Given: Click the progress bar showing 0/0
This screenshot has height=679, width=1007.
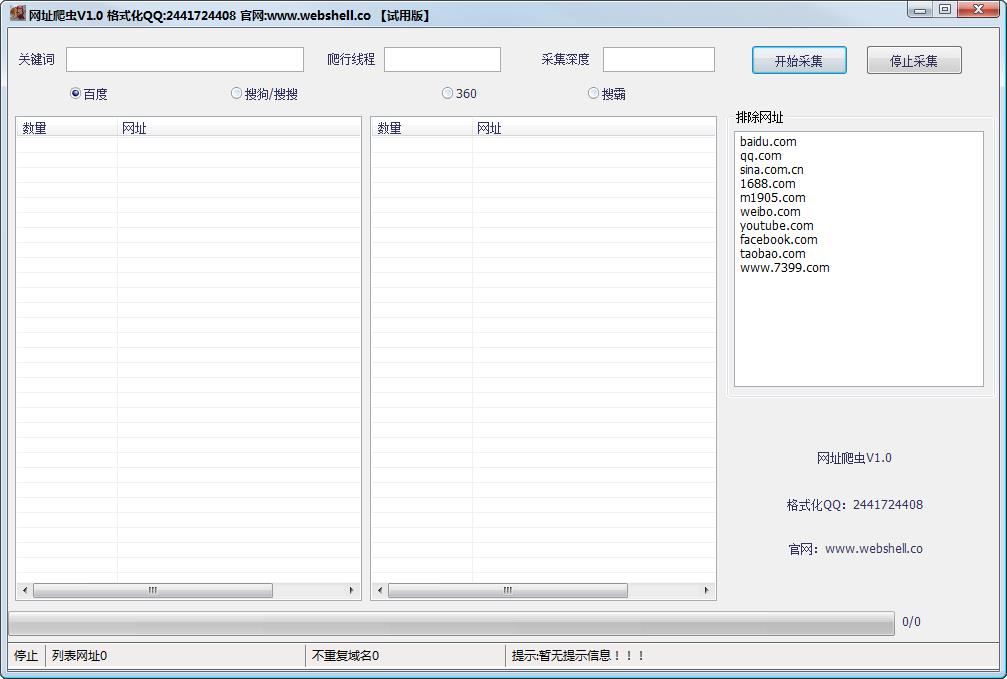Looking at the screenshot, I should tap(450, 623).
